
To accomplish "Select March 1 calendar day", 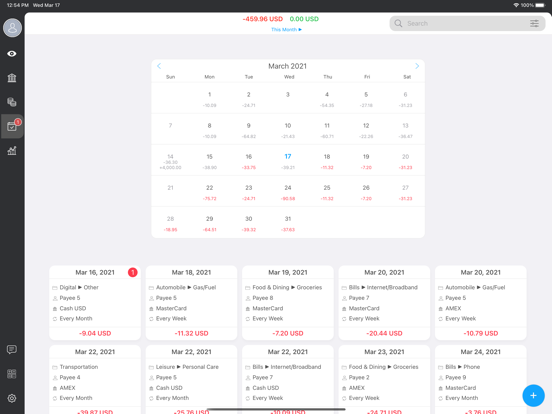I will tap(209, 99).
